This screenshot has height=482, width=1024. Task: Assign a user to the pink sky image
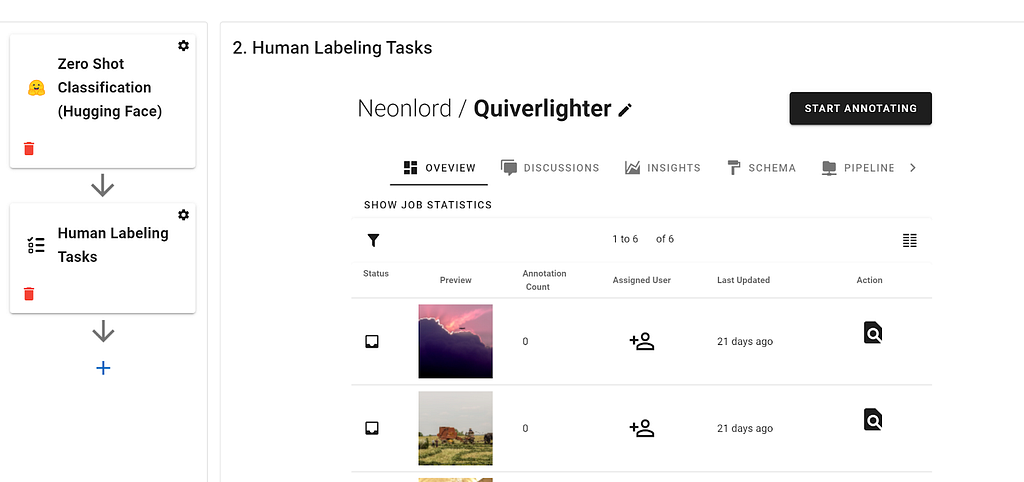[x=642, y=342]
